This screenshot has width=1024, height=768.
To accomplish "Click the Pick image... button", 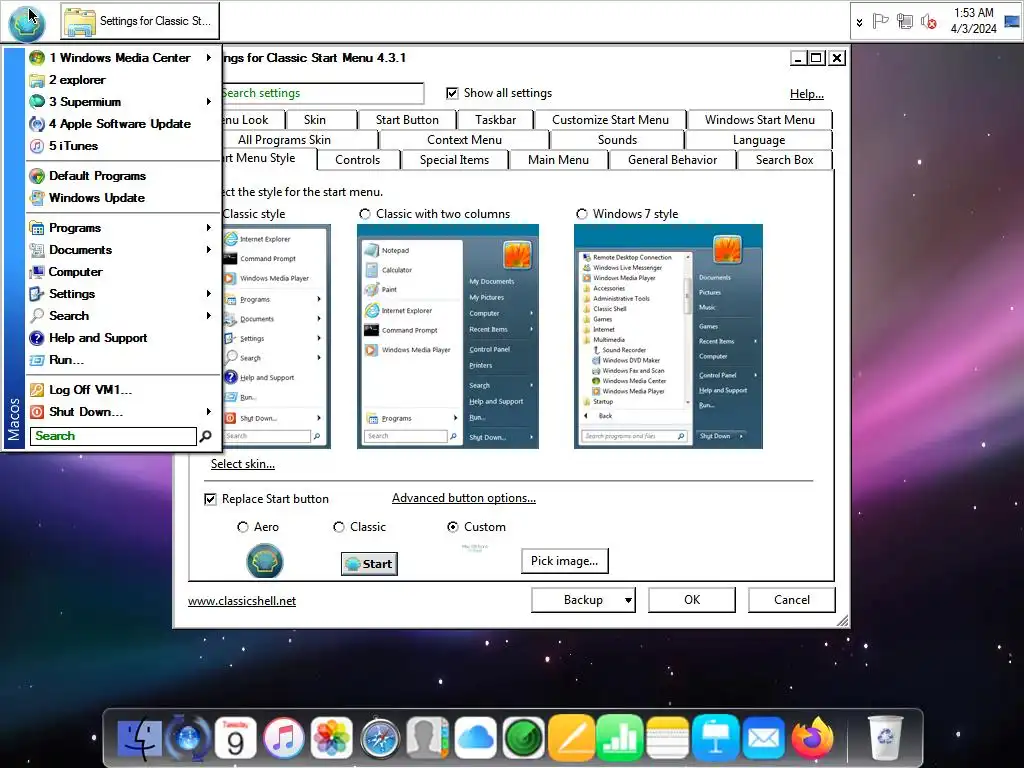I will click(x=564, y=561).
